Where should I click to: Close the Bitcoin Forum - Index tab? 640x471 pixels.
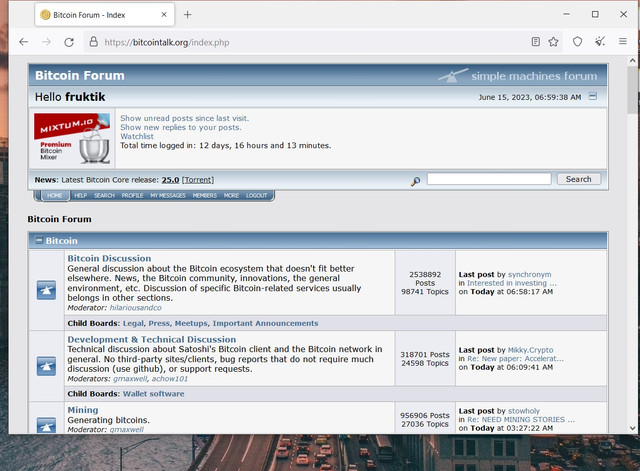[164, 15]
